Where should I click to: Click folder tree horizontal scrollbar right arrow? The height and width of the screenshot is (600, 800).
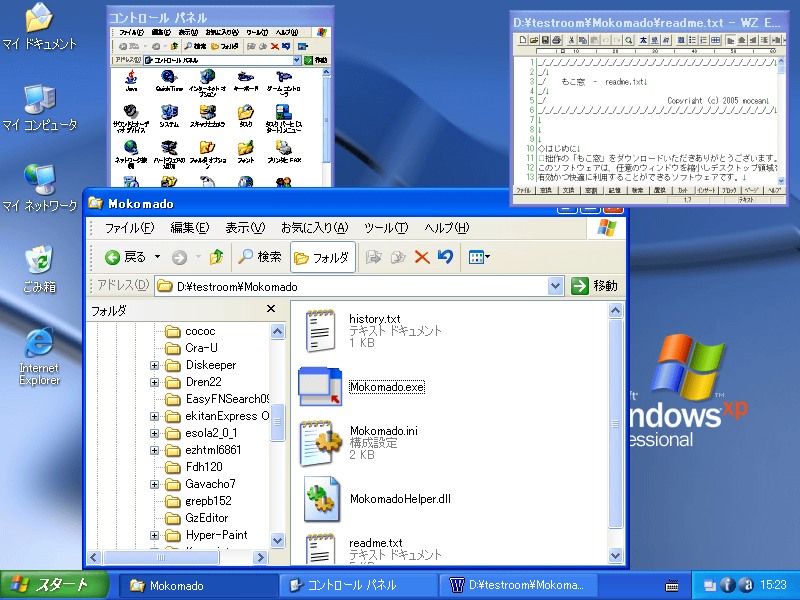260,557
